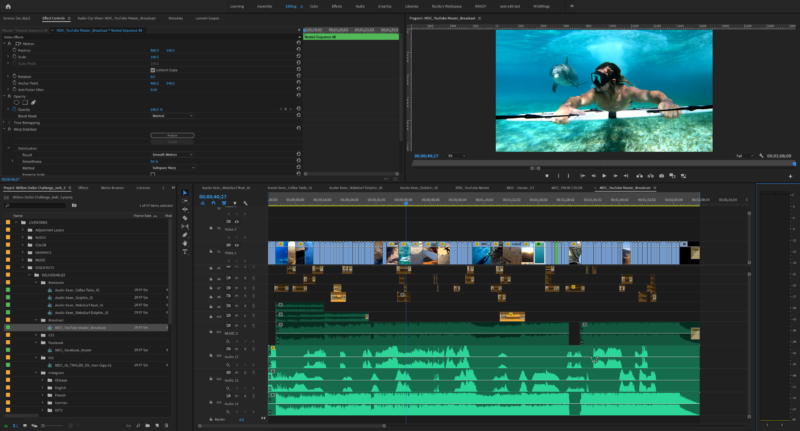Screen dimensions: 800x431
Task: Open the Audio workspace
Action: (x=360, y=7)
